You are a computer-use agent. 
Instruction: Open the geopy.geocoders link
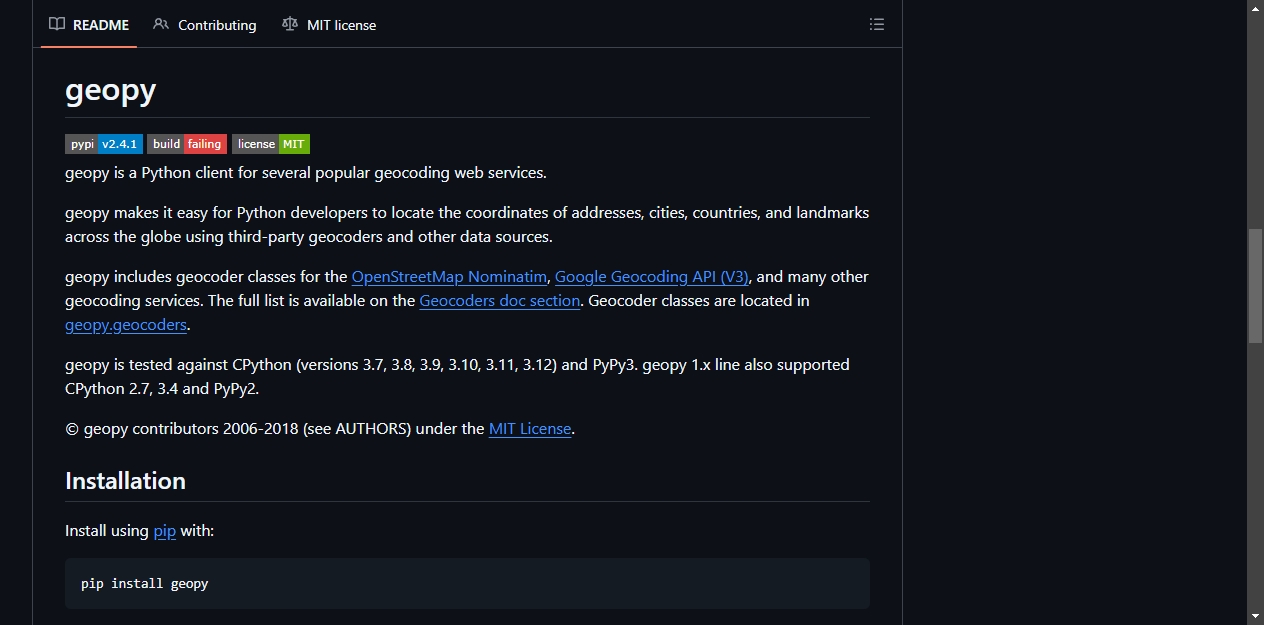point(126,324)
